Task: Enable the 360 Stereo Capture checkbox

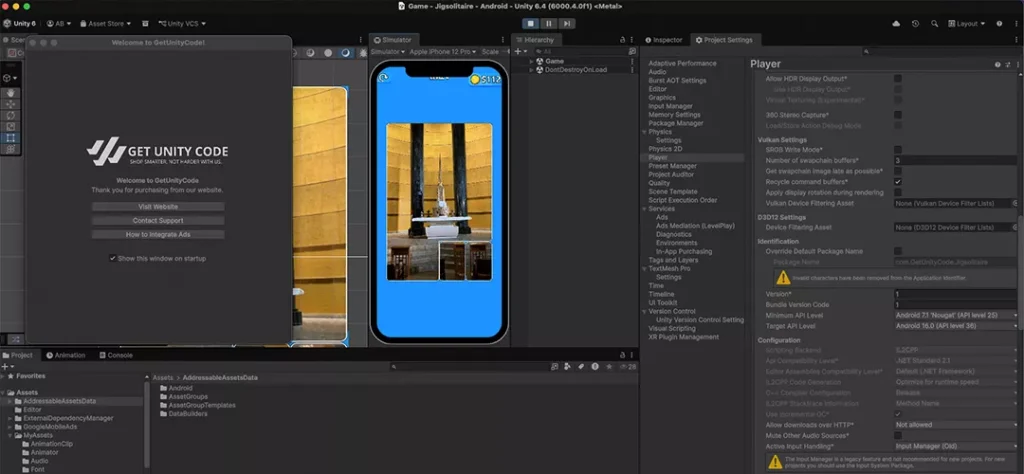Action: pos(898,115)
